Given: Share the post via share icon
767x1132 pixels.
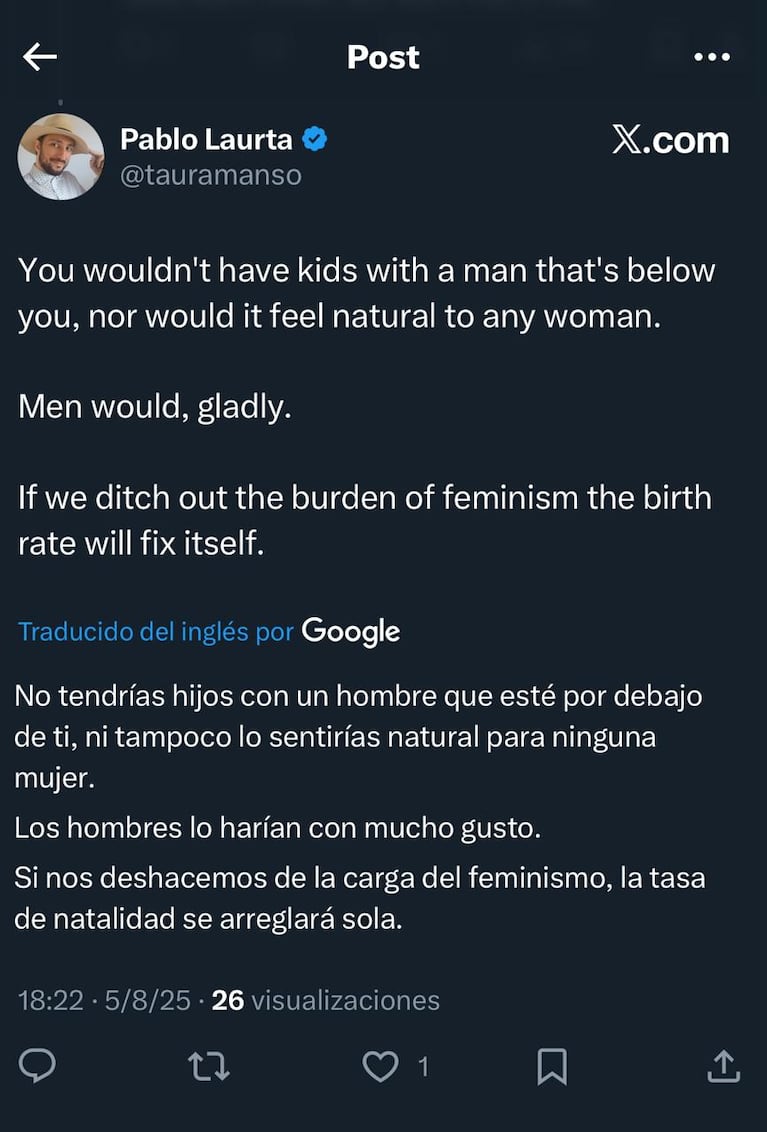Looking at the screenshot, I should pos(722,1066).
